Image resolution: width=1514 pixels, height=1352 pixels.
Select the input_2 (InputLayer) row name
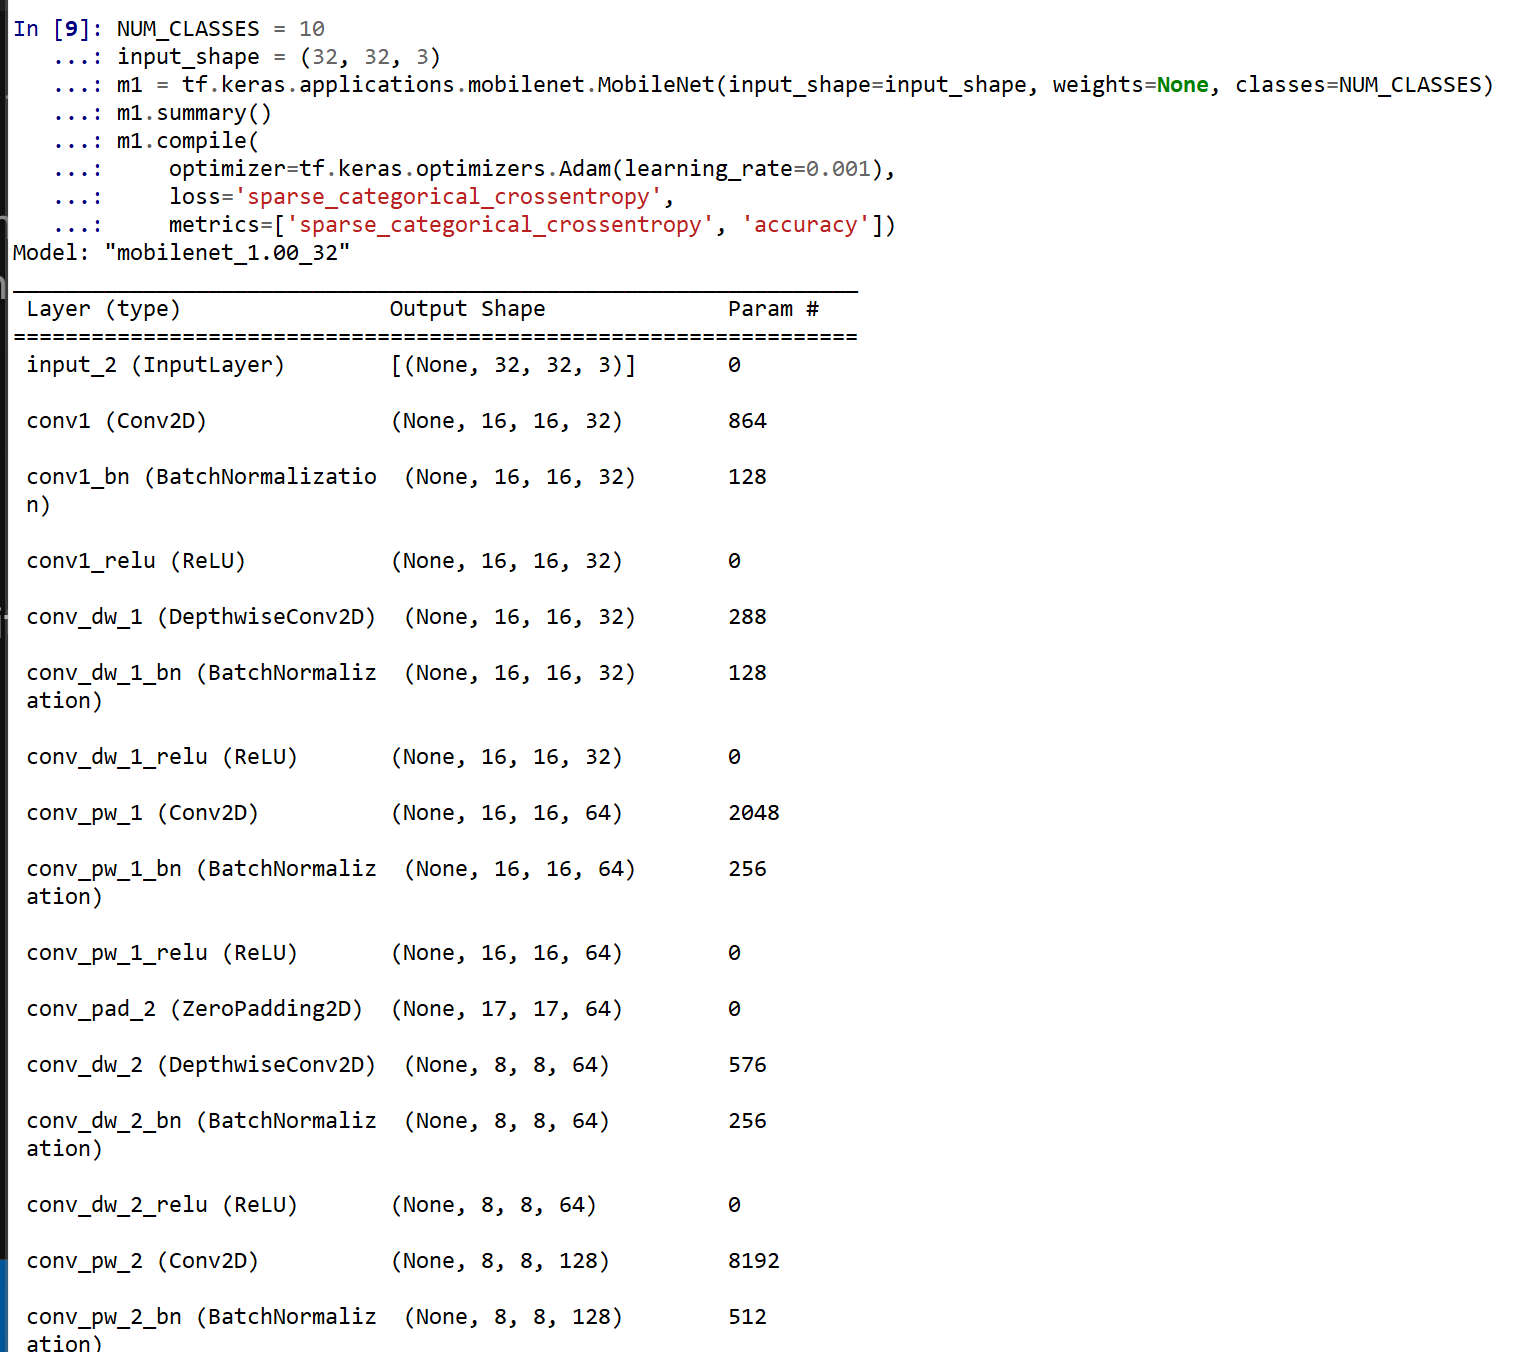pos(155,365)
